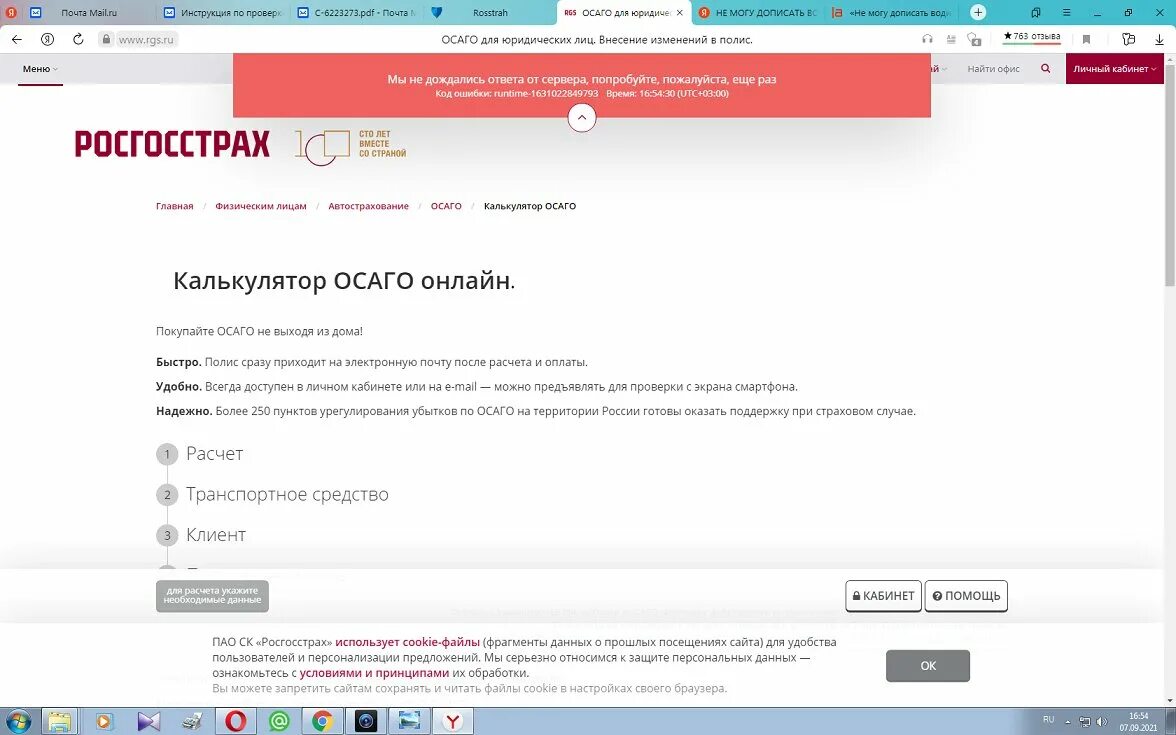1176x735 pixels.
Task: Go to Главная breadcrumb
Action: click(x=175, y=206)
